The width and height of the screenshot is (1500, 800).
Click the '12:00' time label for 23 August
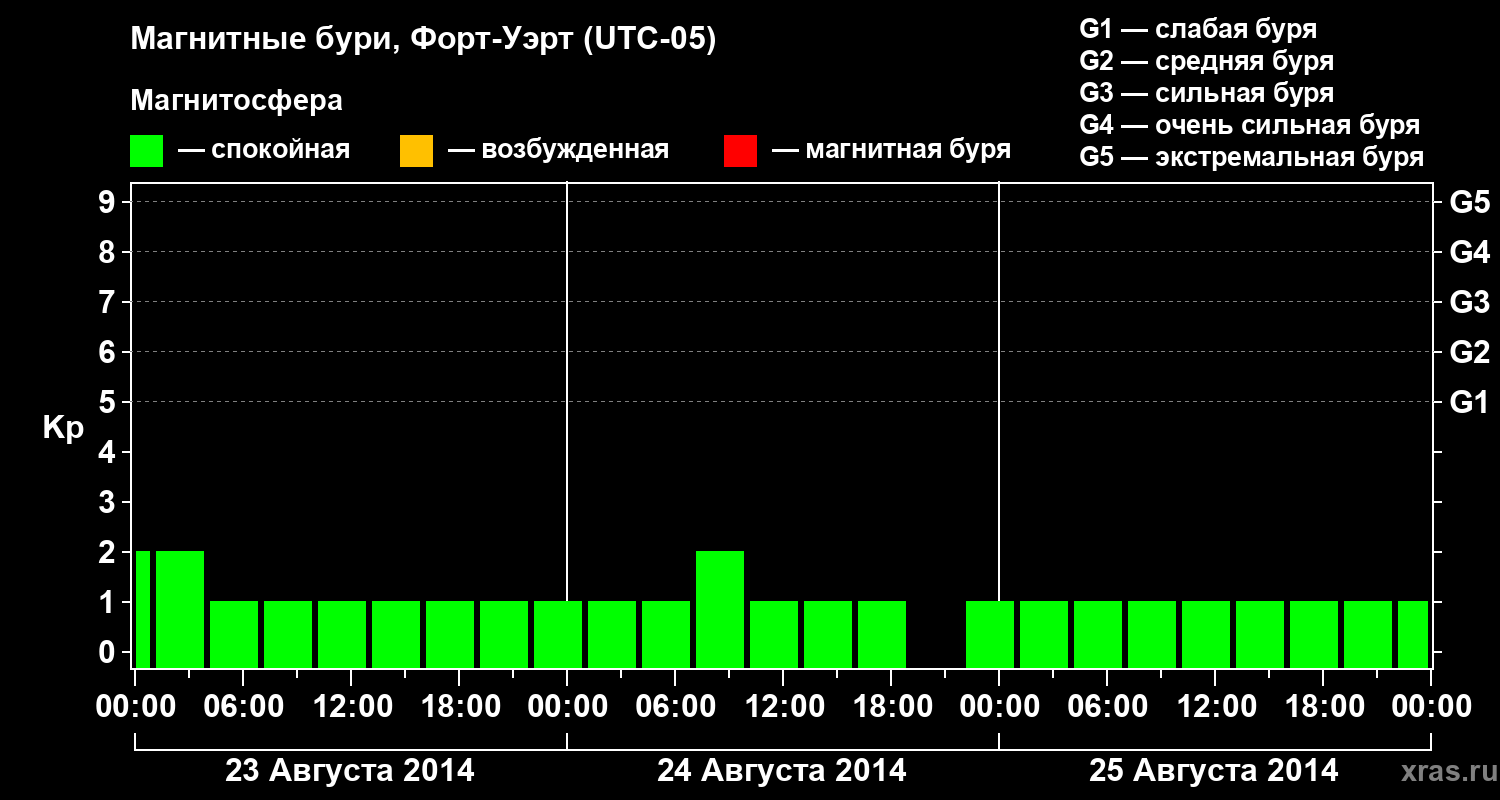click(x=351, y=707)
